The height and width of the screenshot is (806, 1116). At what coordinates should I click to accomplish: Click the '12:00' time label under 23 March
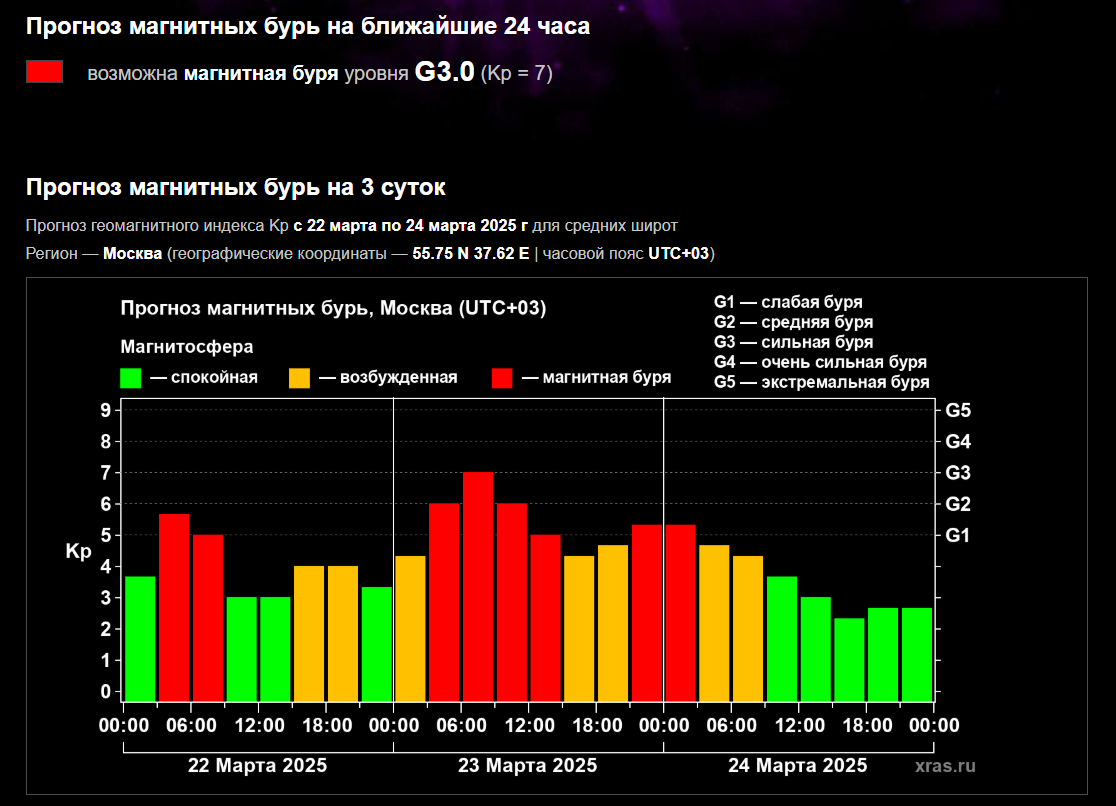529,726
